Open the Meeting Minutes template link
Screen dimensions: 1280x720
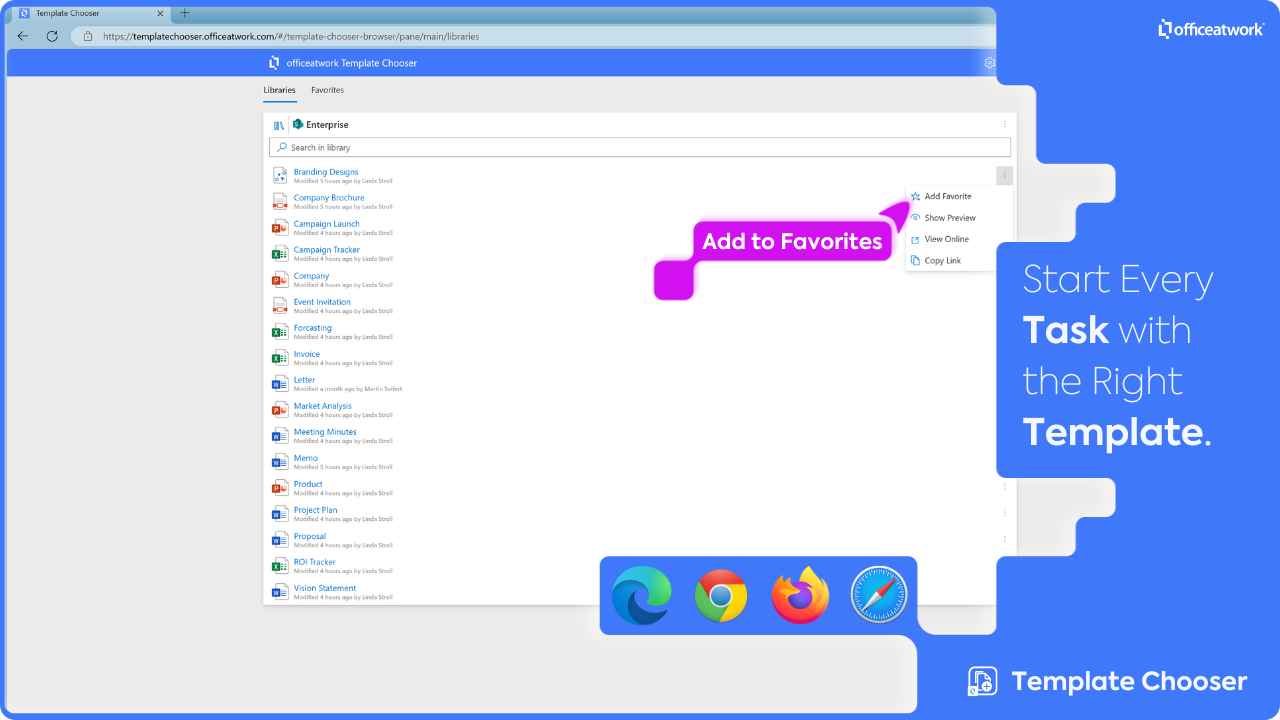[325, 432]
